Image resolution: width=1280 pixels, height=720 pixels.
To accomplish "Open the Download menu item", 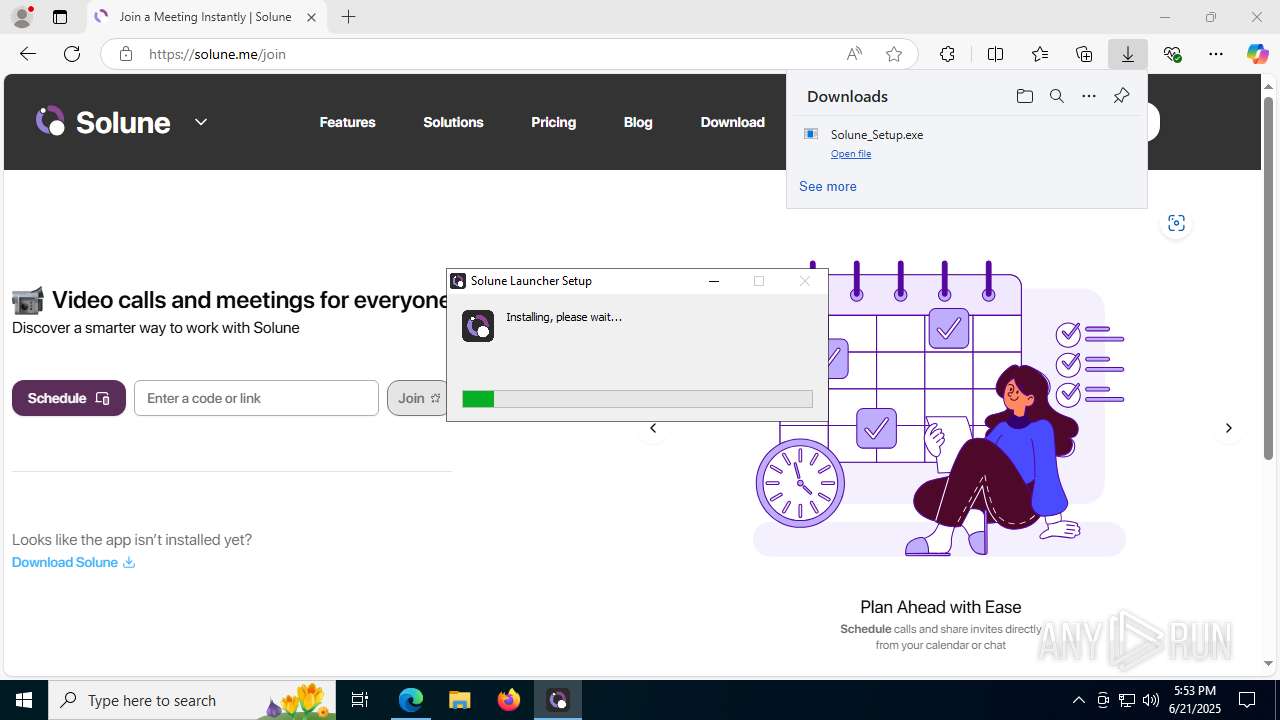I will point(732,122).
